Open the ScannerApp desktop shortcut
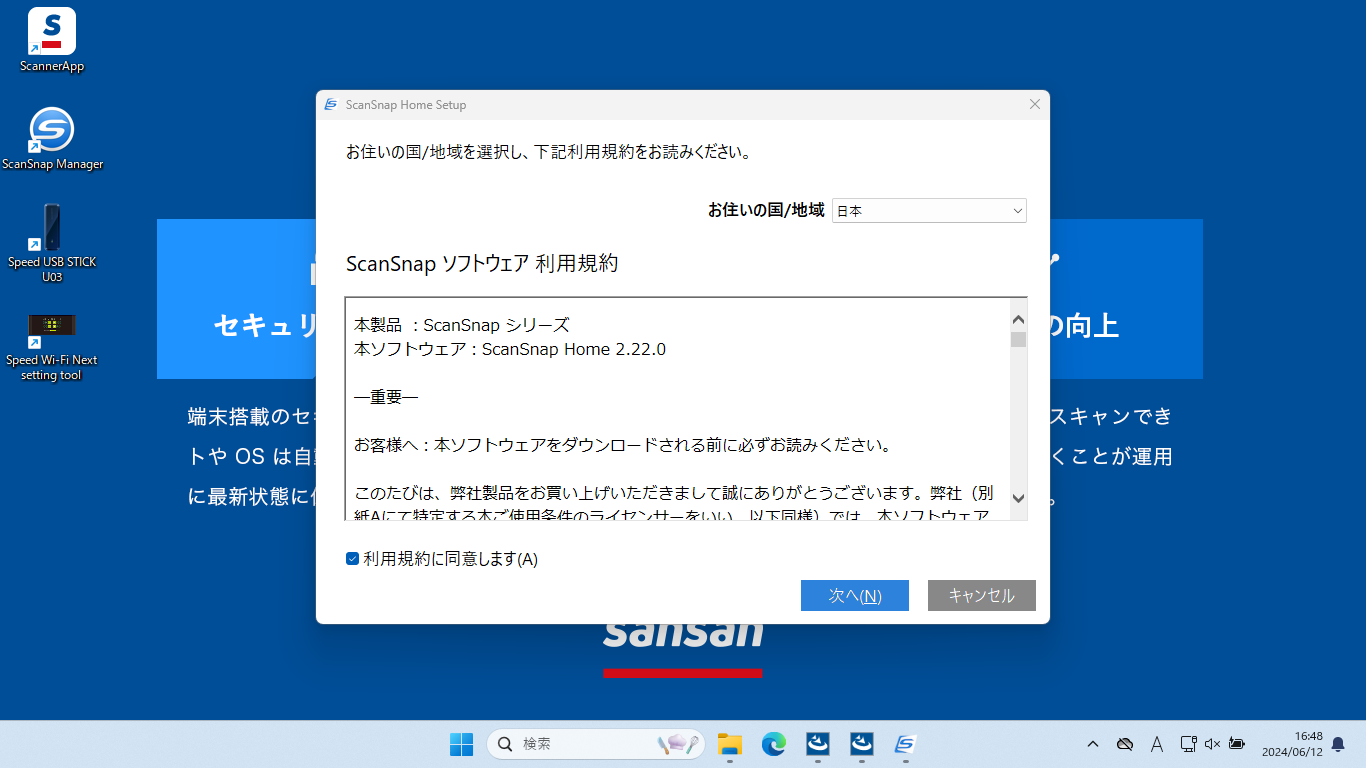The image size is (1366, 768). click(52, 40)
